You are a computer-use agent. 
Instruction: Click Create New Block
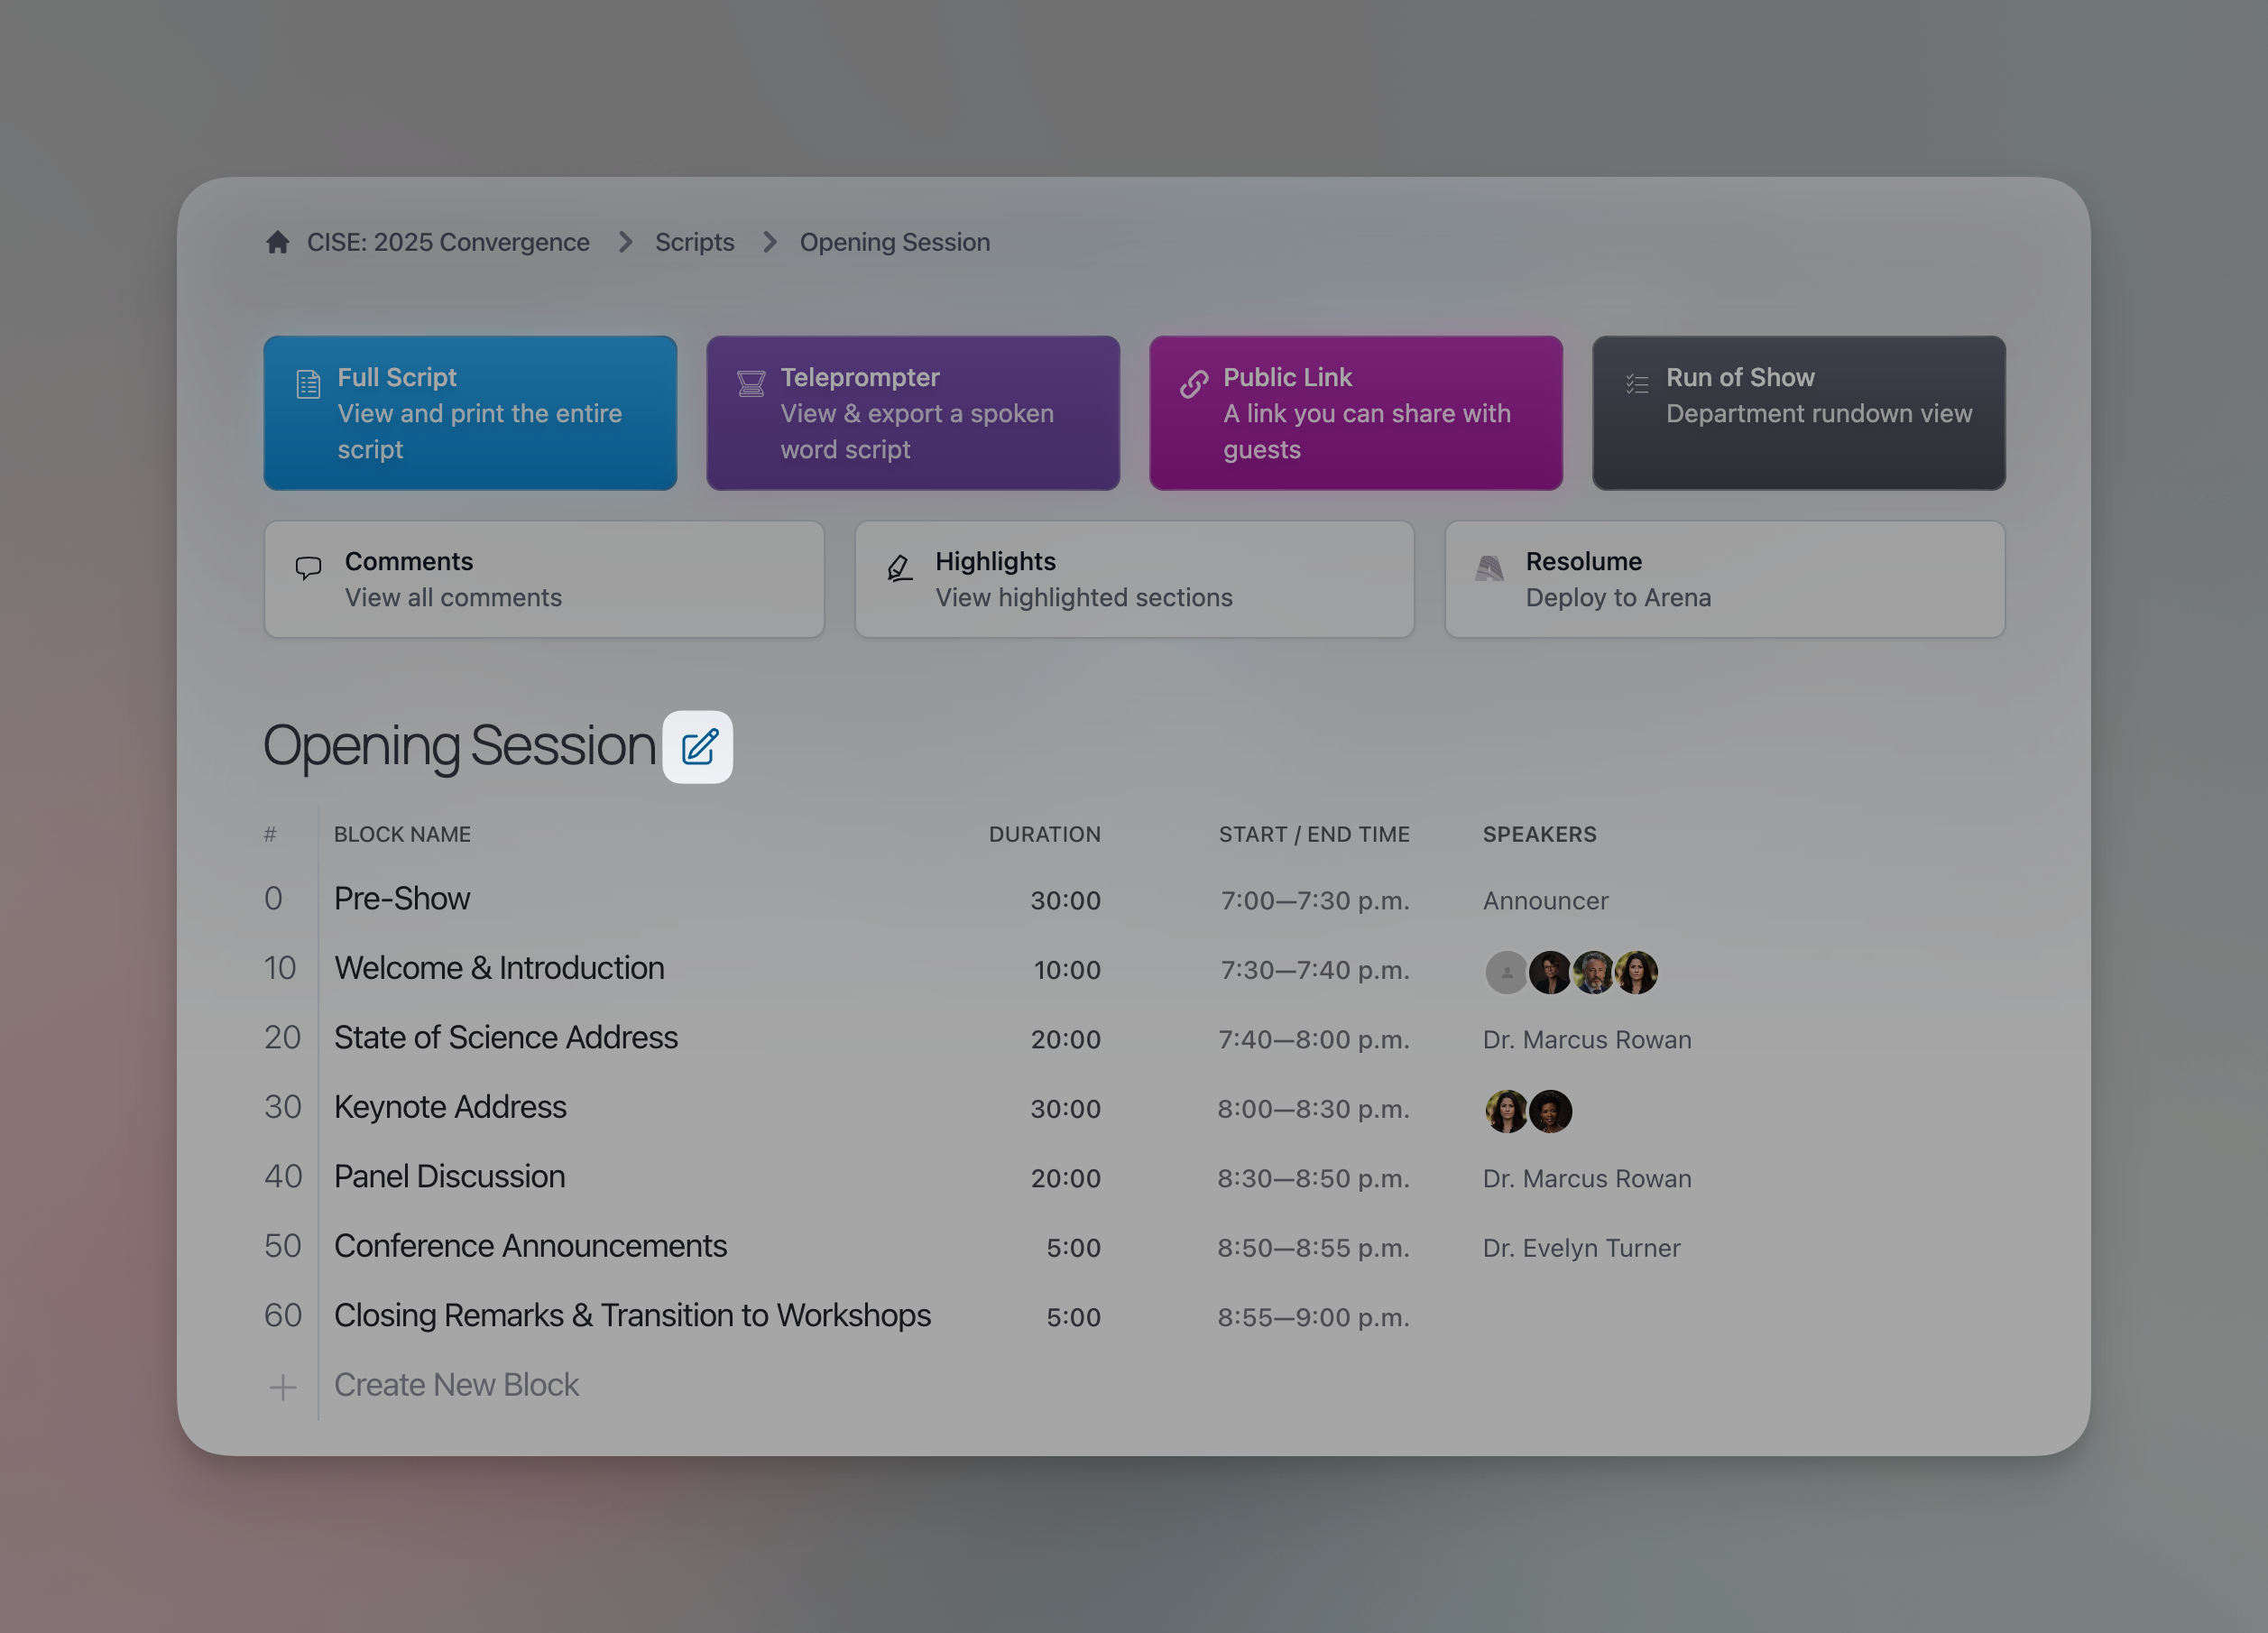(x=456, y=1385)
